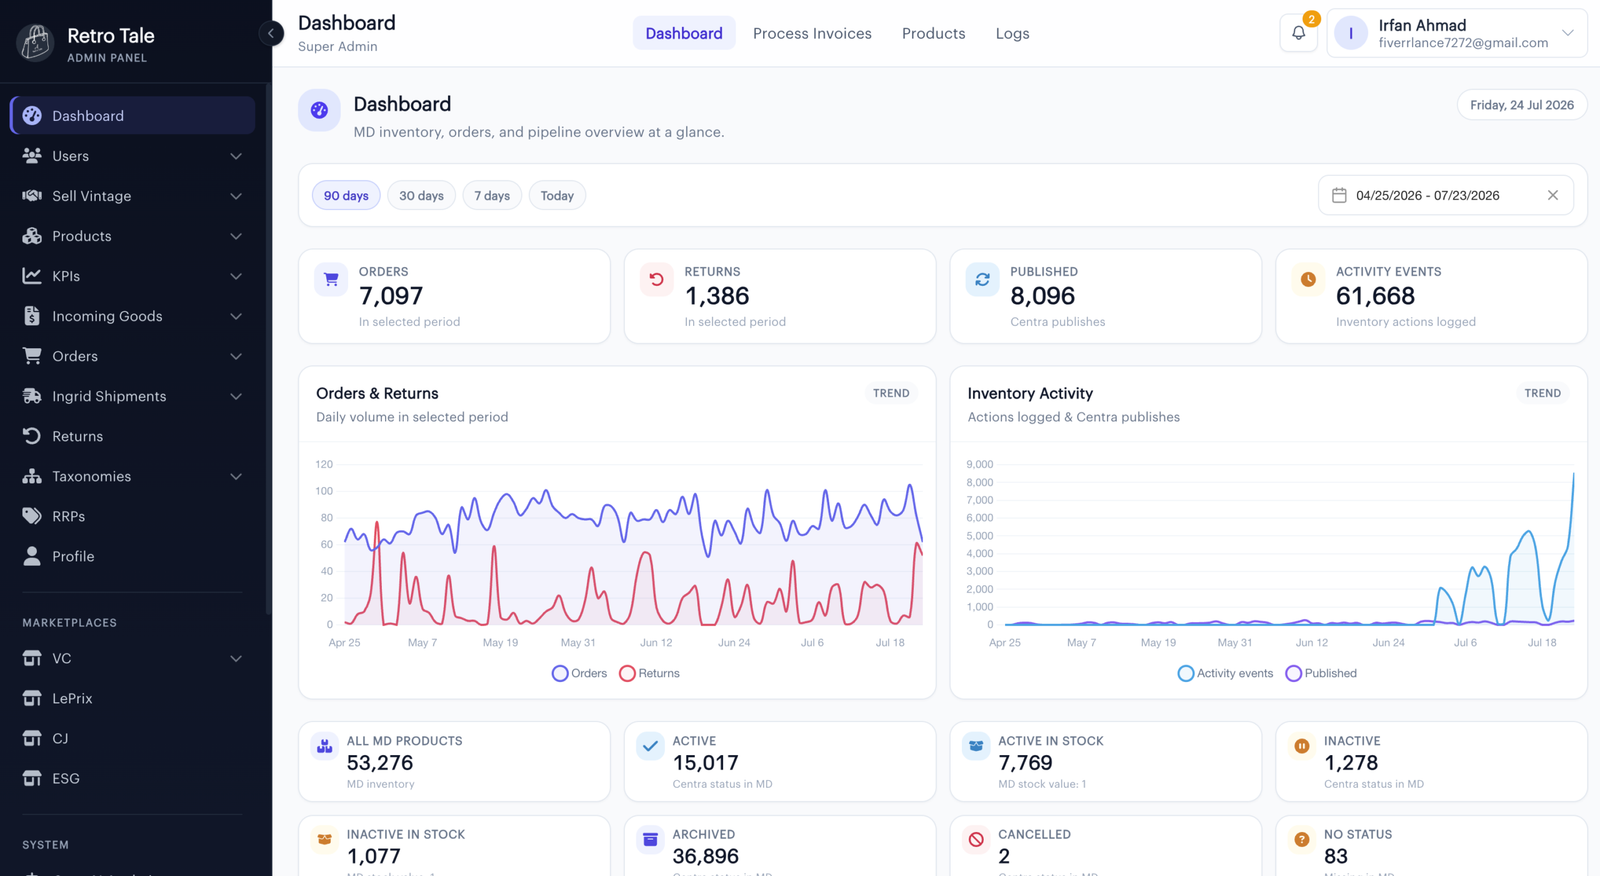Collapse sidebar with the arrow icon
This screenshot has width=1600, height=876.
click(270, 33)
